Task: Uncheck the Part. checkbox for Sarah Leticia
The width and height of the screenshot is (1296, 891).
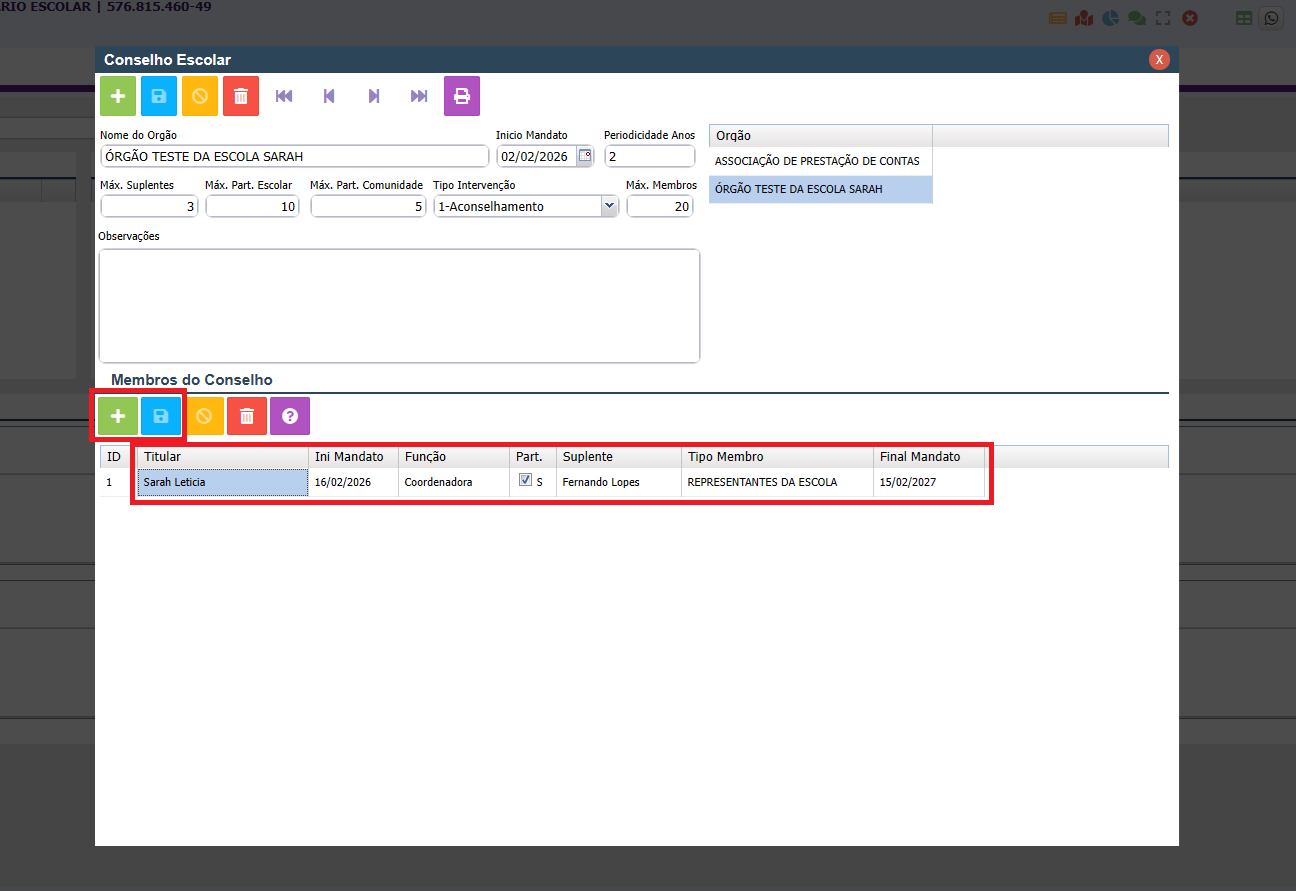Action: (525, 481)
